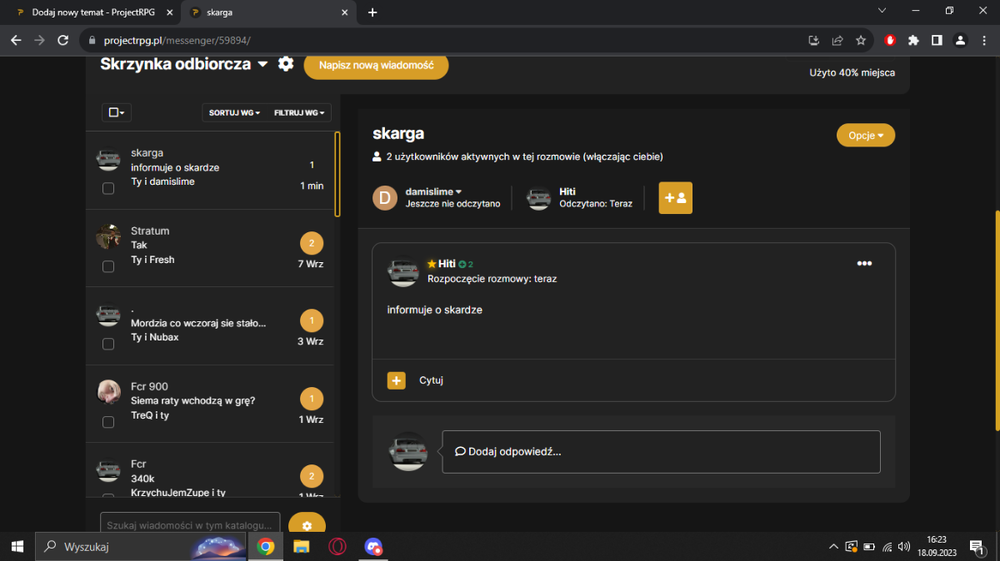
Task: Click the unread badge on Stratum conversation
Action: (311, 243)
